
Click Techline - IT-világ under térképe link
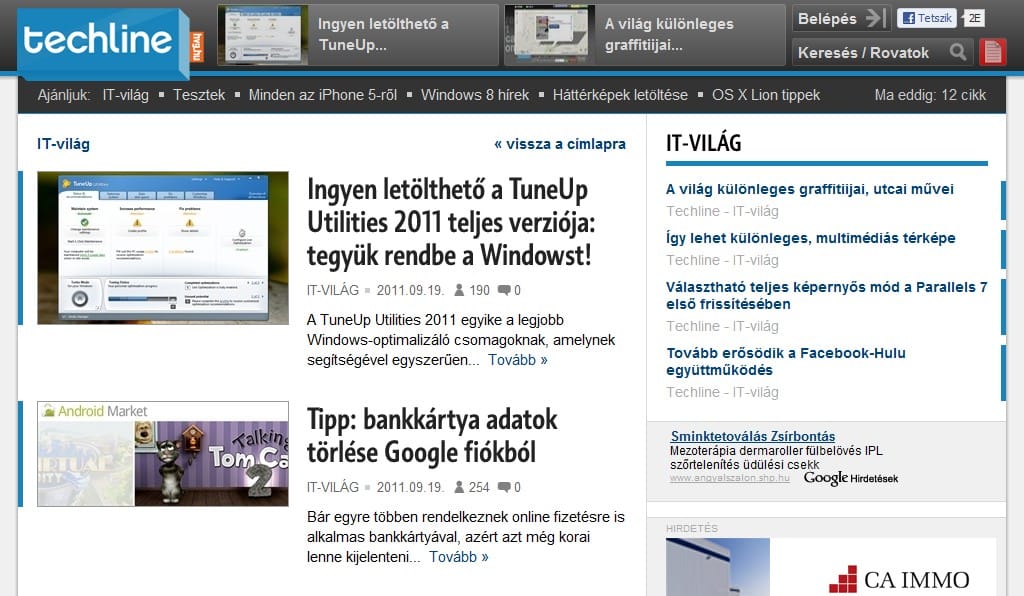click(x=722, y=260)
